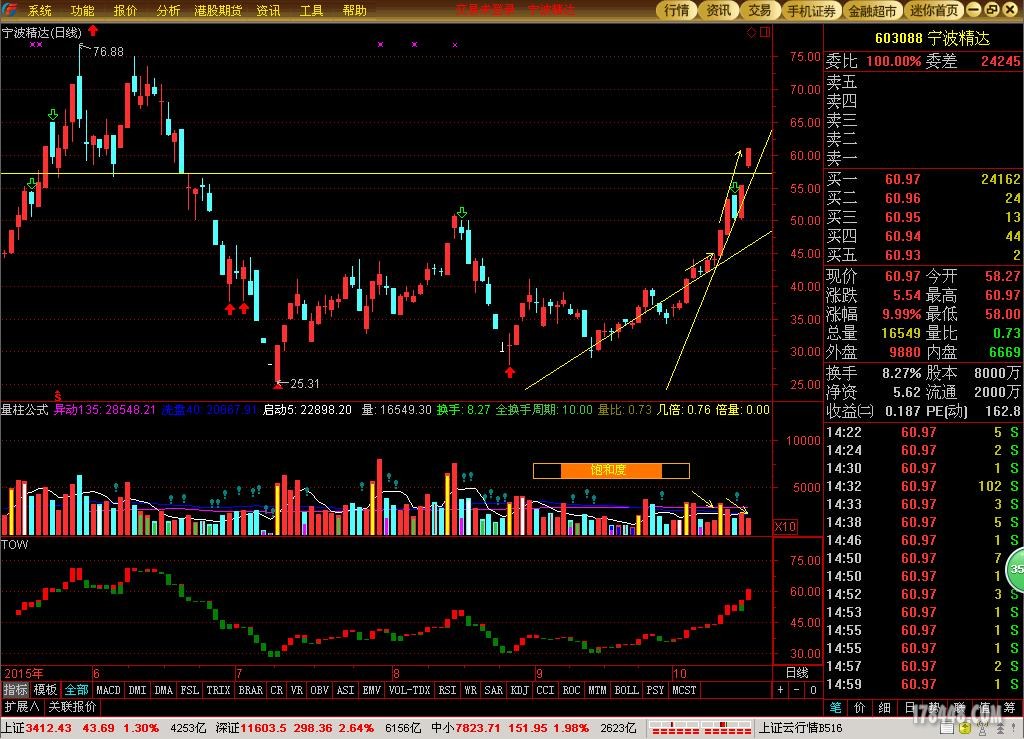Click the 手机证券 button
This screenshot has height=739, width=1024.
(x=810, y=11)
